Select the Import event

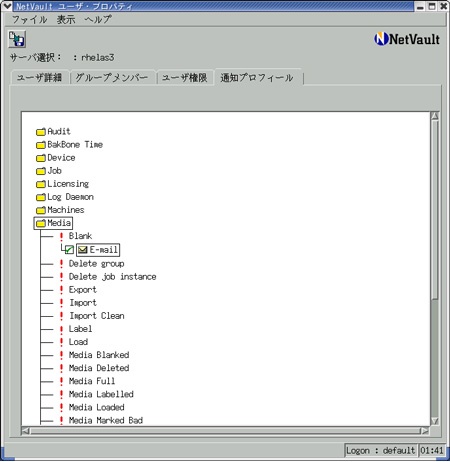click(83, 303)
